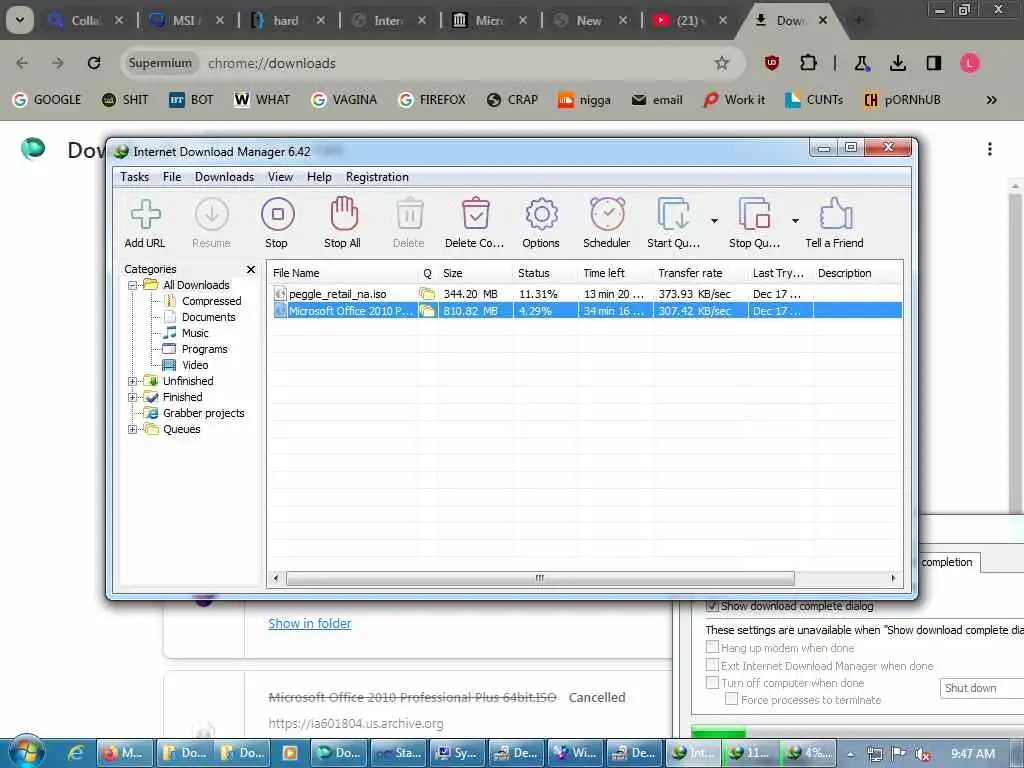Open the Shut down combo box
The width and height of the screenshot is (1024, 768).
982,688
